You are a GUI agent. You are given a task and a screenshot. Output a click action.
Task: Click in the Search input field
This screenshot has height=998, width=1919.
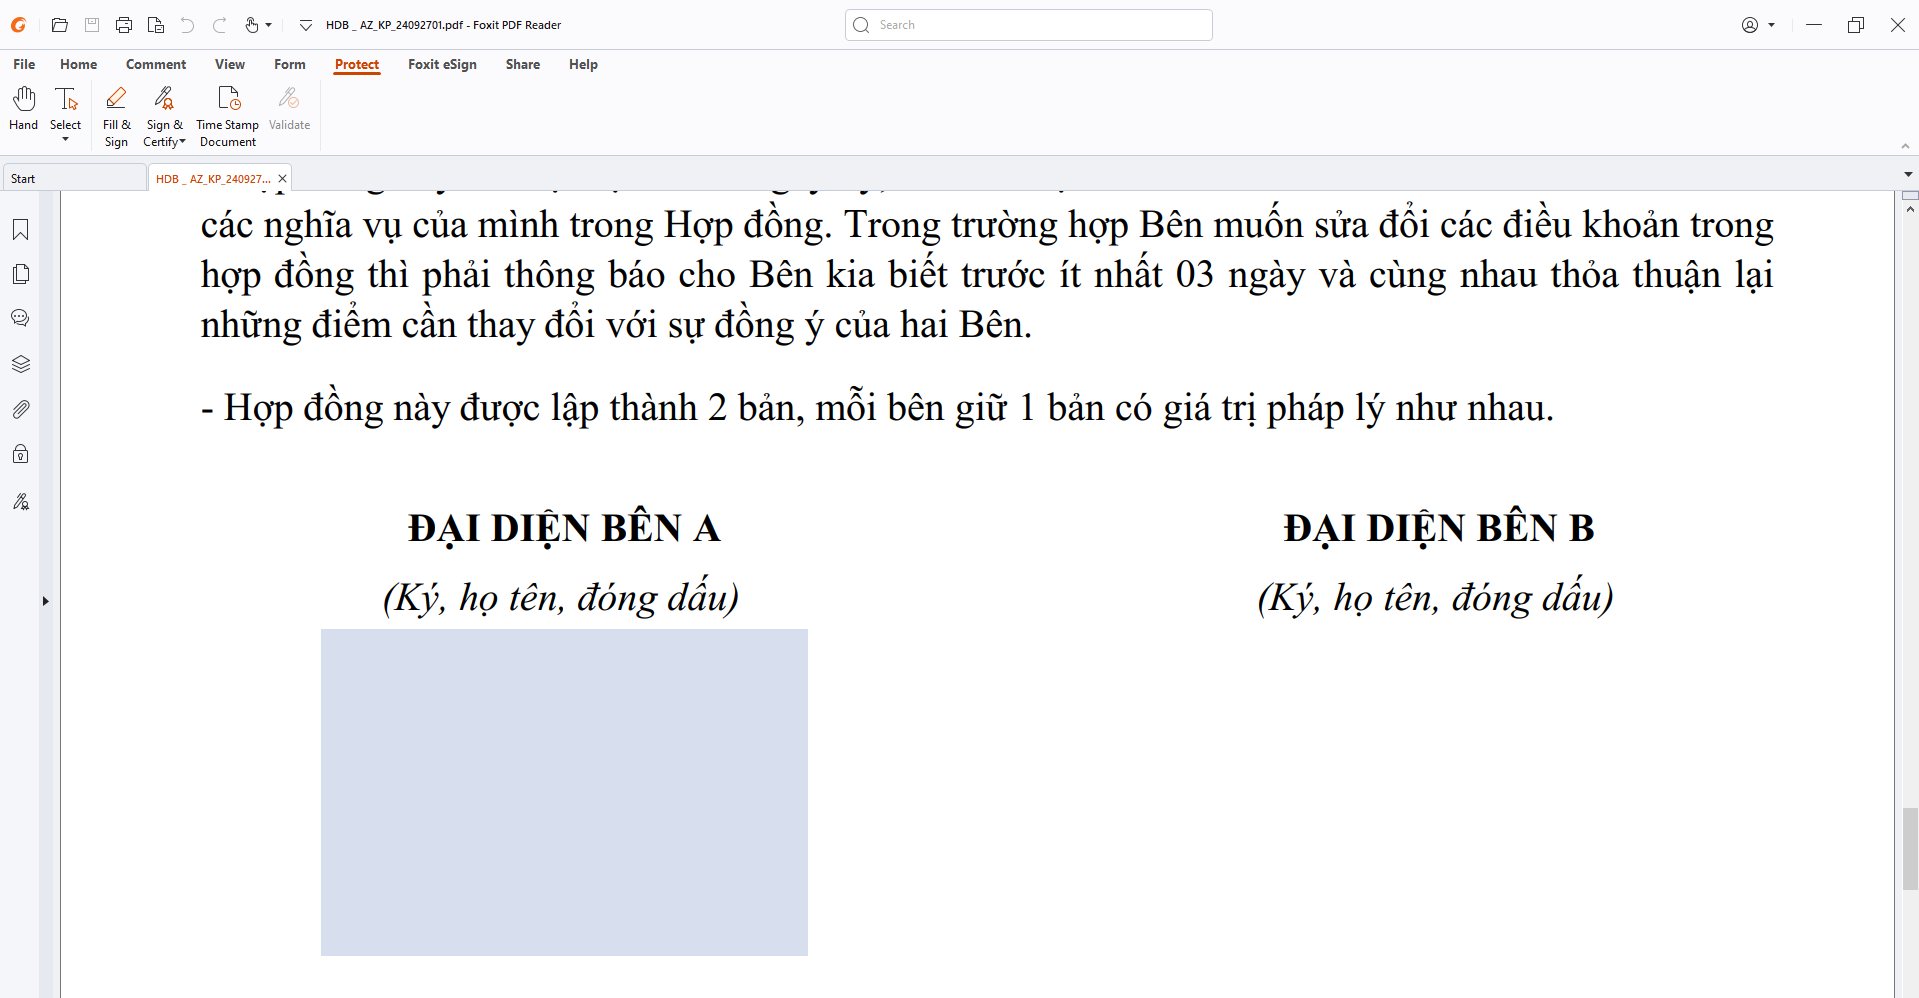pyautogui.click(x=1040, y=25)
